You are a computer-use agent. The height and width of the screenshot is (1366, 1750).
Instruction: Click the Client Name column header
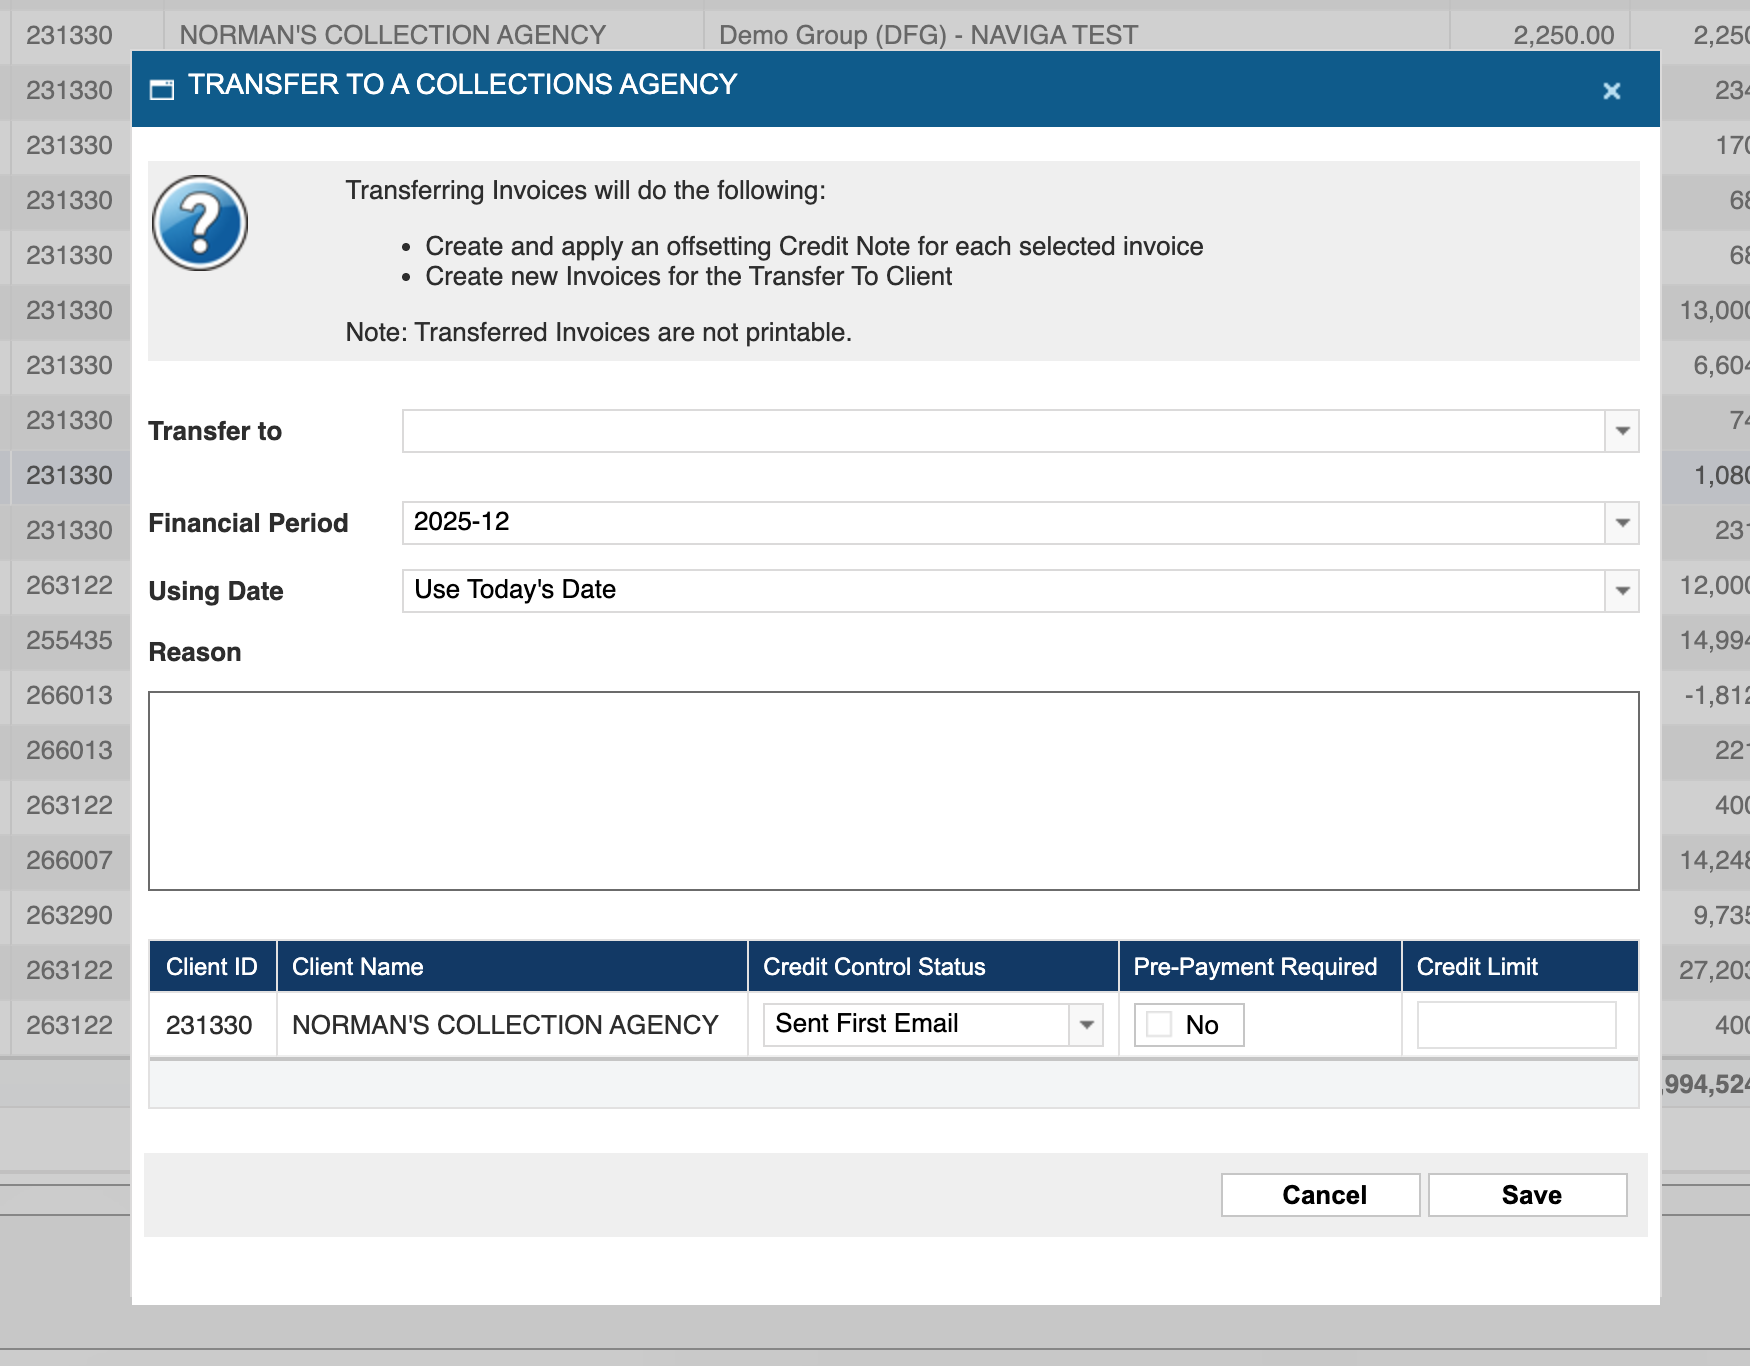point(357,967)
